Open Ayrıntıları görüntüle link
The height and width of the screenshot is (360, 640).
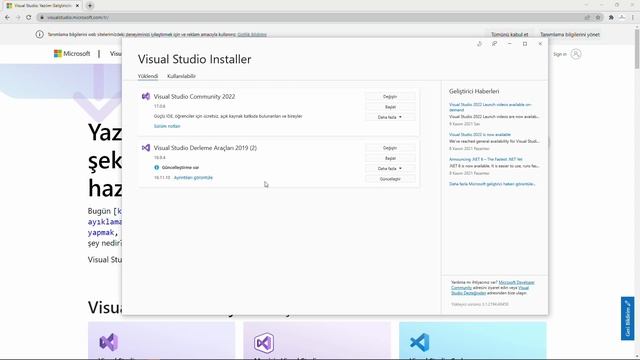coord(193,178)
